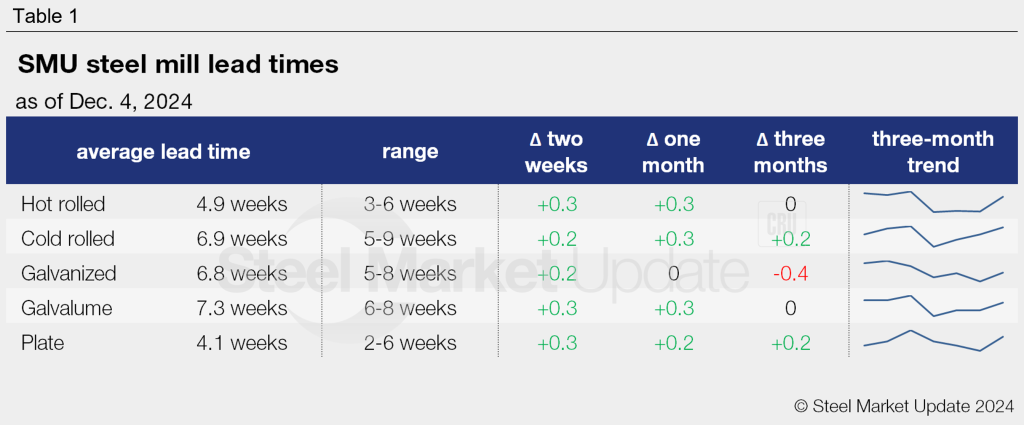Click the Galvalume three-month trend sparkline
This screenshot has width=1024, height=425.
[932, 305]
